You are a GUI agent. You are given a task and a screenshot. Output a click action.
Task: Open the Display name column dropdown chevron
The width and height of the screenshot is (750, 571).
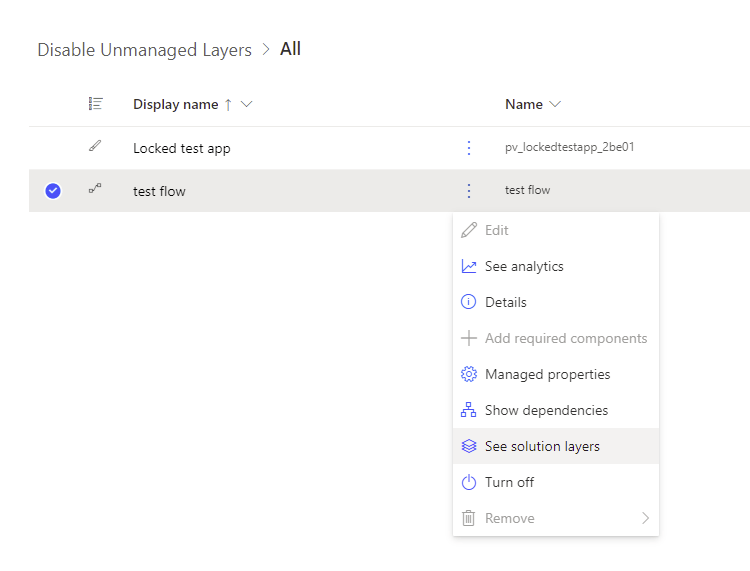(246, 104)
